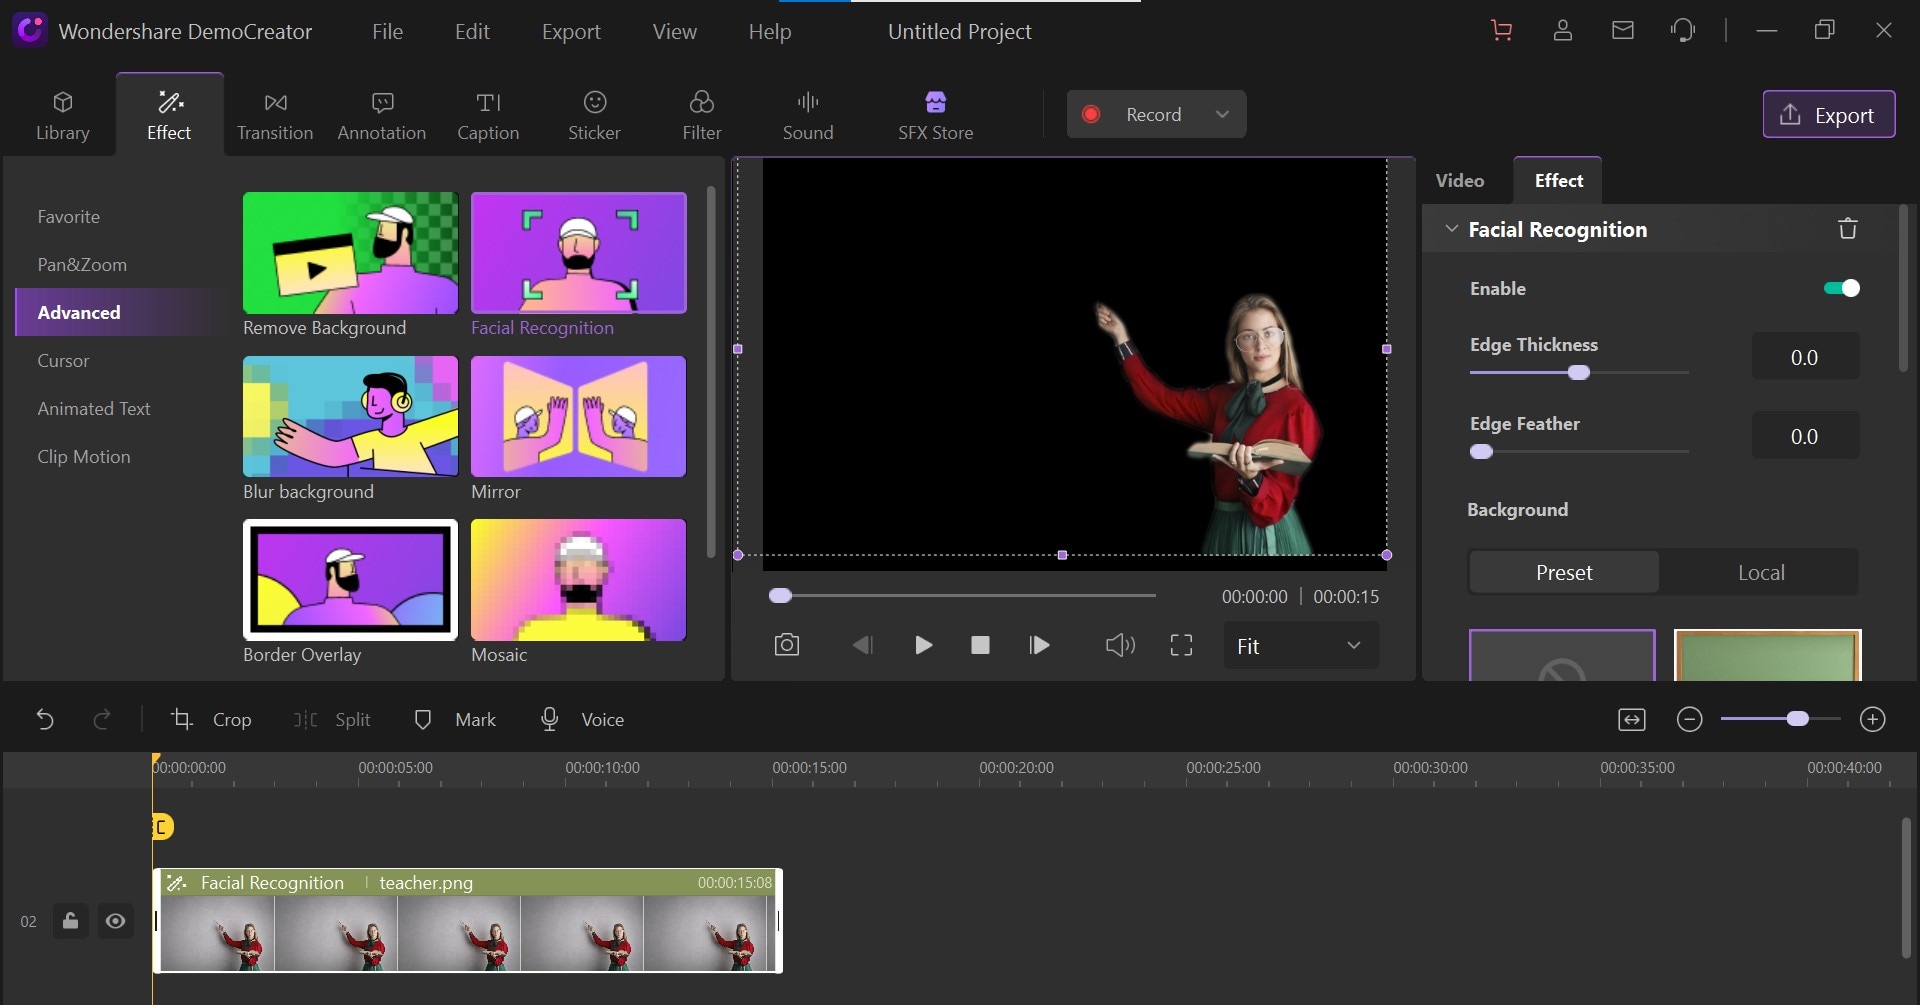Viewport: 1920px width, 1005px height.
Task: Select the Crop tool
Action: pos(211,719)
